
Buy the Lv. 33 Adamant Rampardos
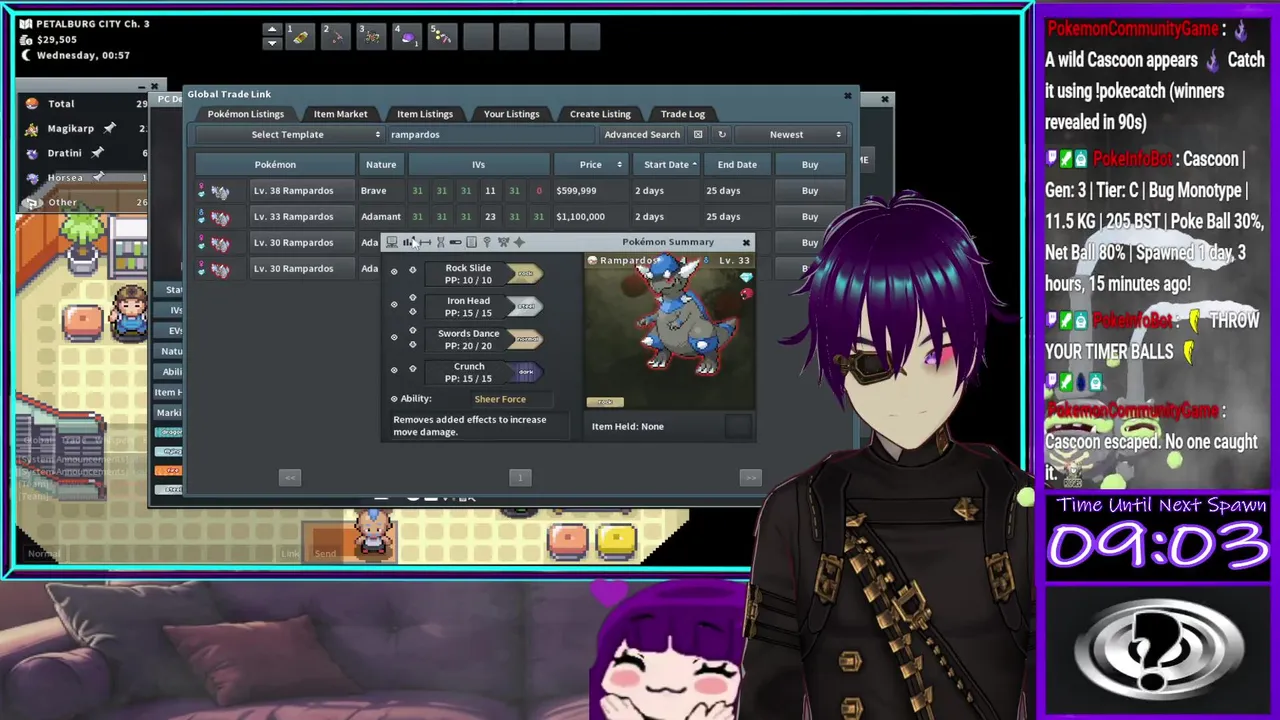pos(810,216)
